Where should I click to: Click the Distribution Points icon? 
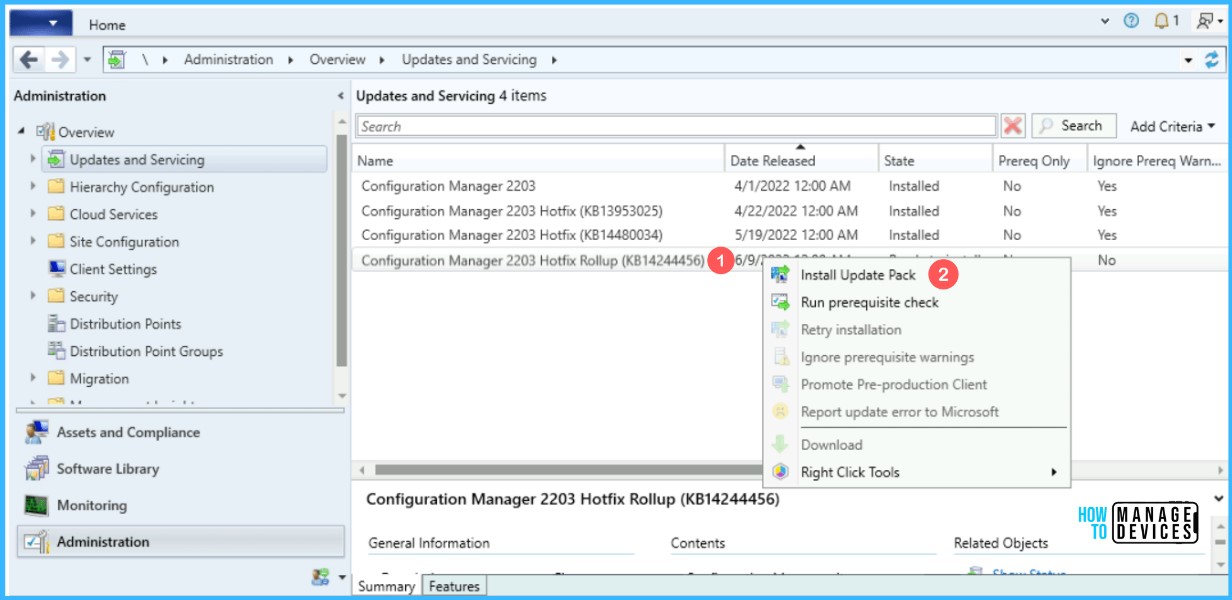(56, 324)
